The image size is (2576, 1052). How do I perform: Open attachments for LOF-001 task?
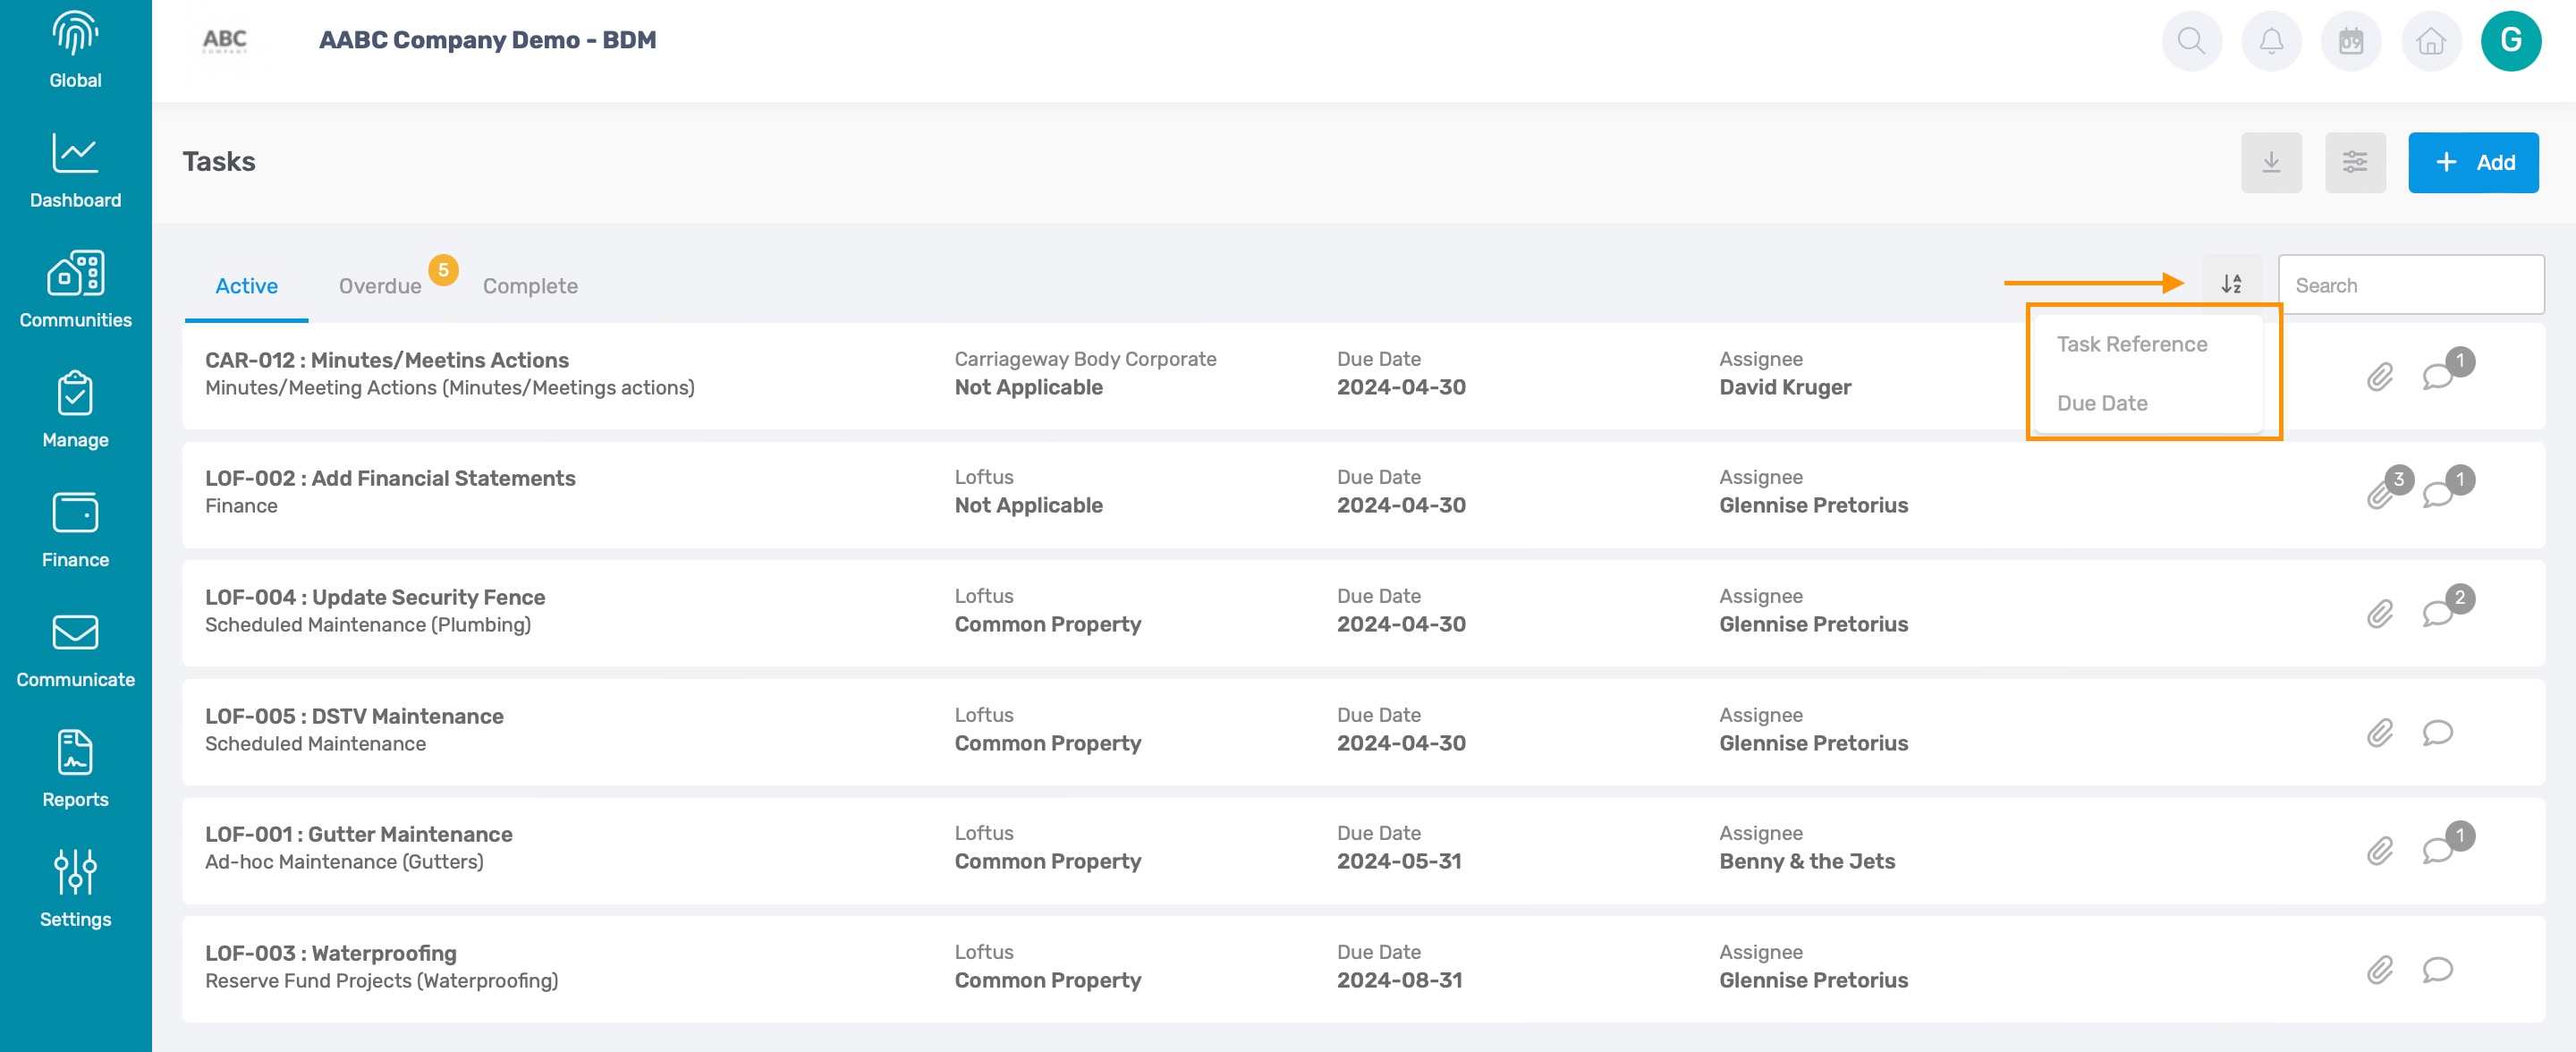click(x=2380, y=851)
